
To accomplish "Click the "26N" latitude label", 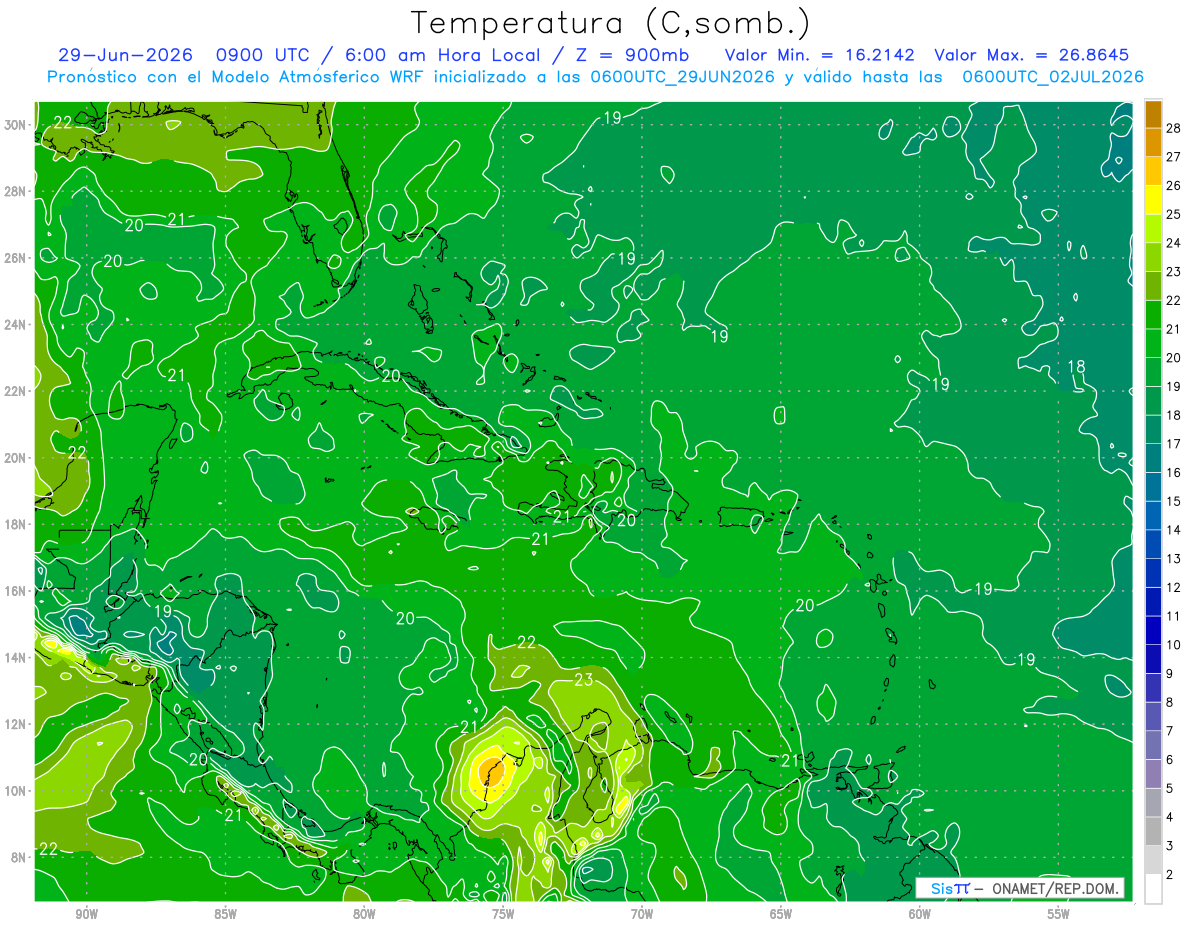I will coord(15,258).
